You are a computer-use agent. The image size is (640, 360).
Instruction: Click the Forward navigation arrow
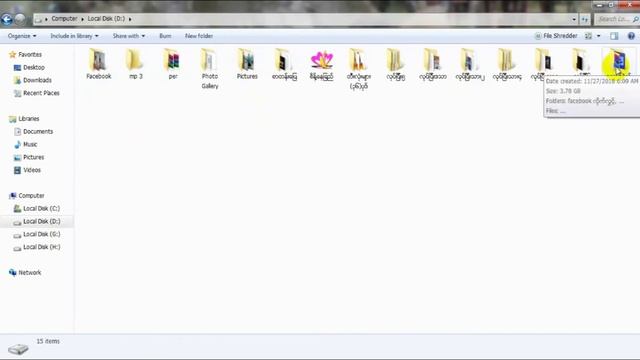click(x=20, y=19)
